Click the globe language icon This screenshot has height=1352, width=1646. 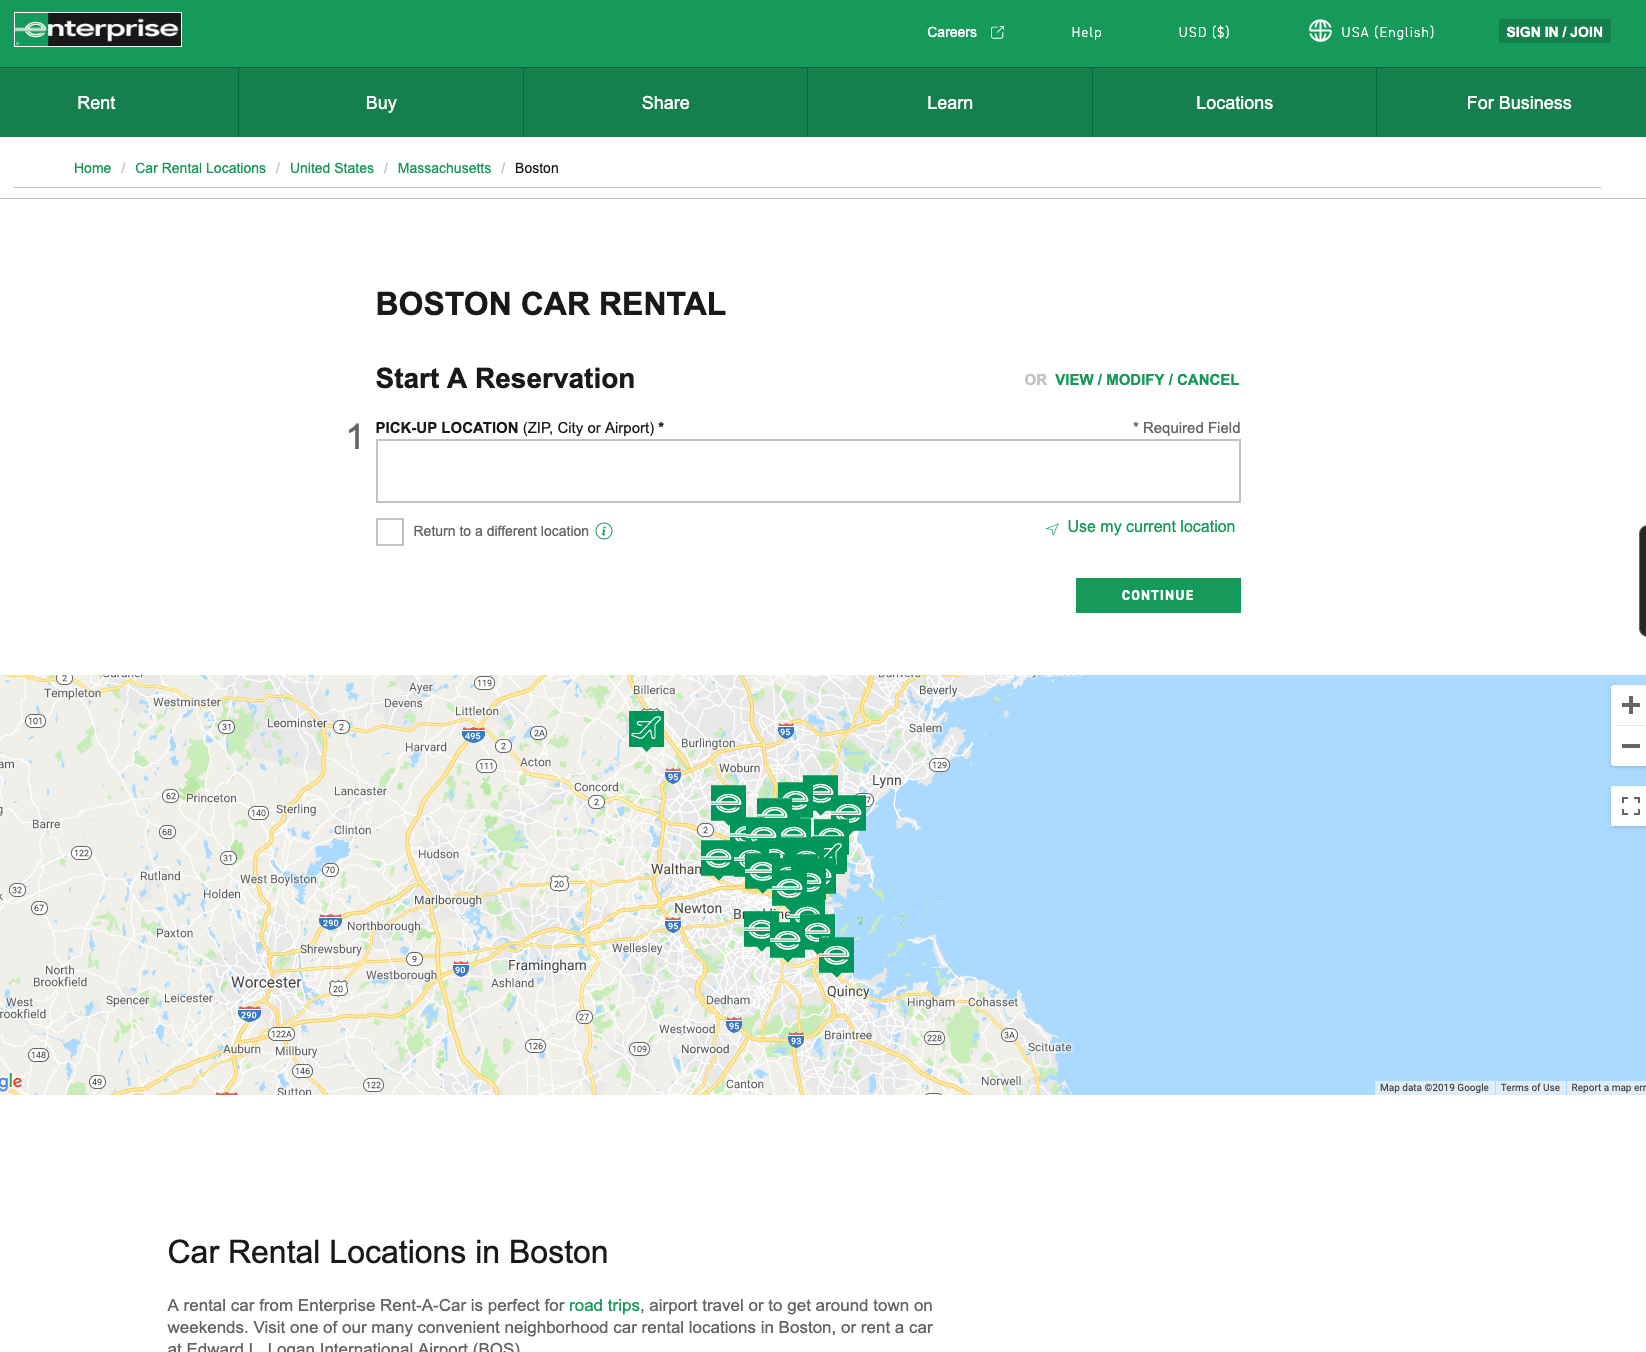coord(1320,31)
